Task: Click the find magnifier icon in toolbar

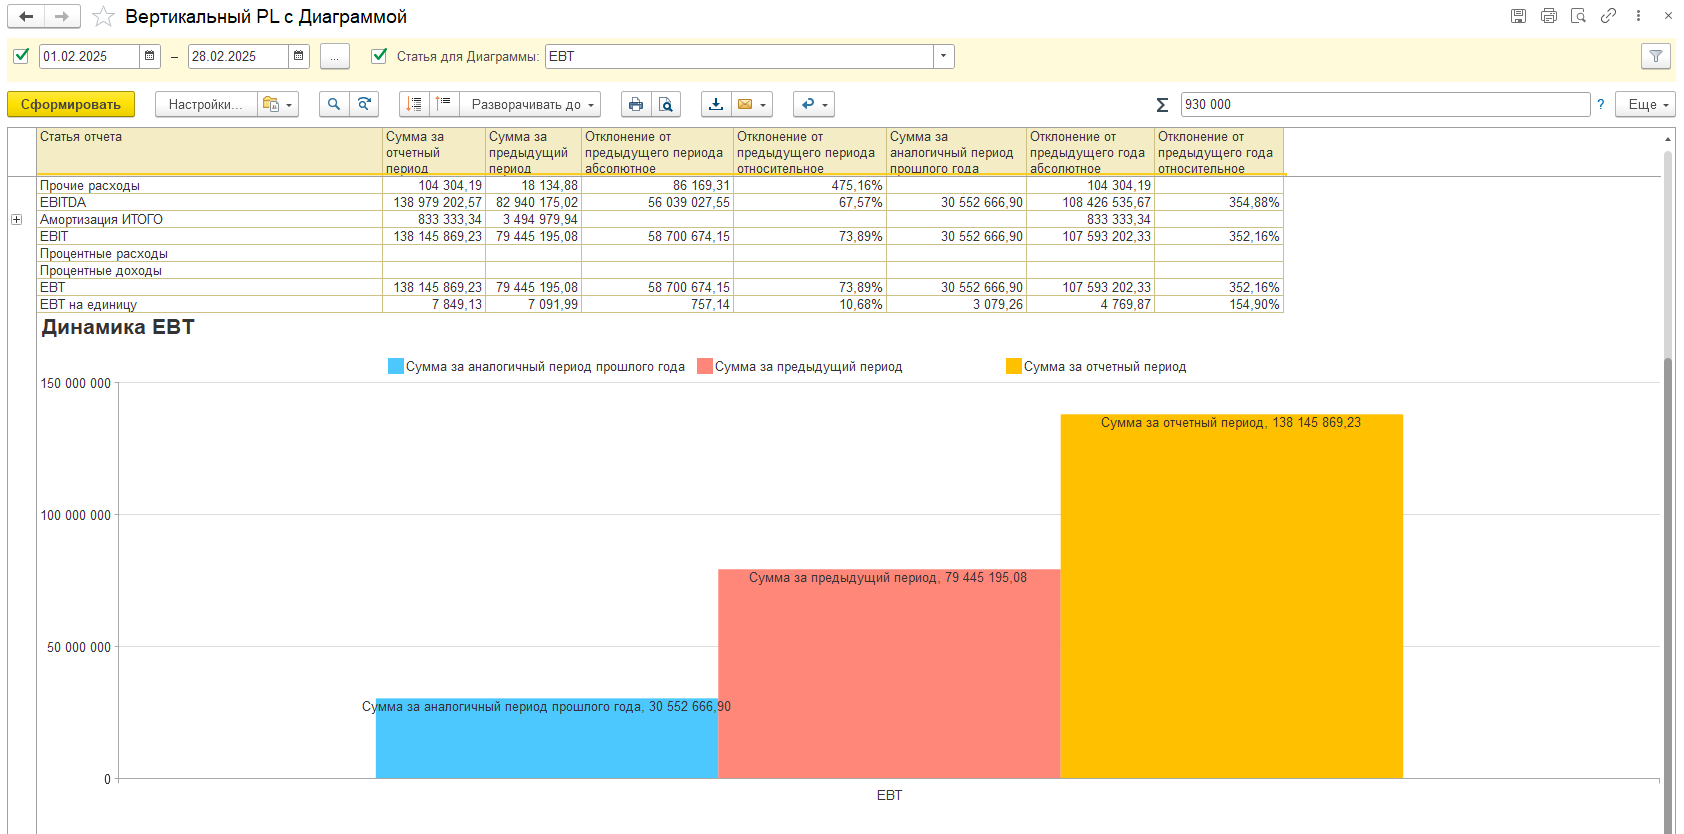Action: [x=334, y=104]
